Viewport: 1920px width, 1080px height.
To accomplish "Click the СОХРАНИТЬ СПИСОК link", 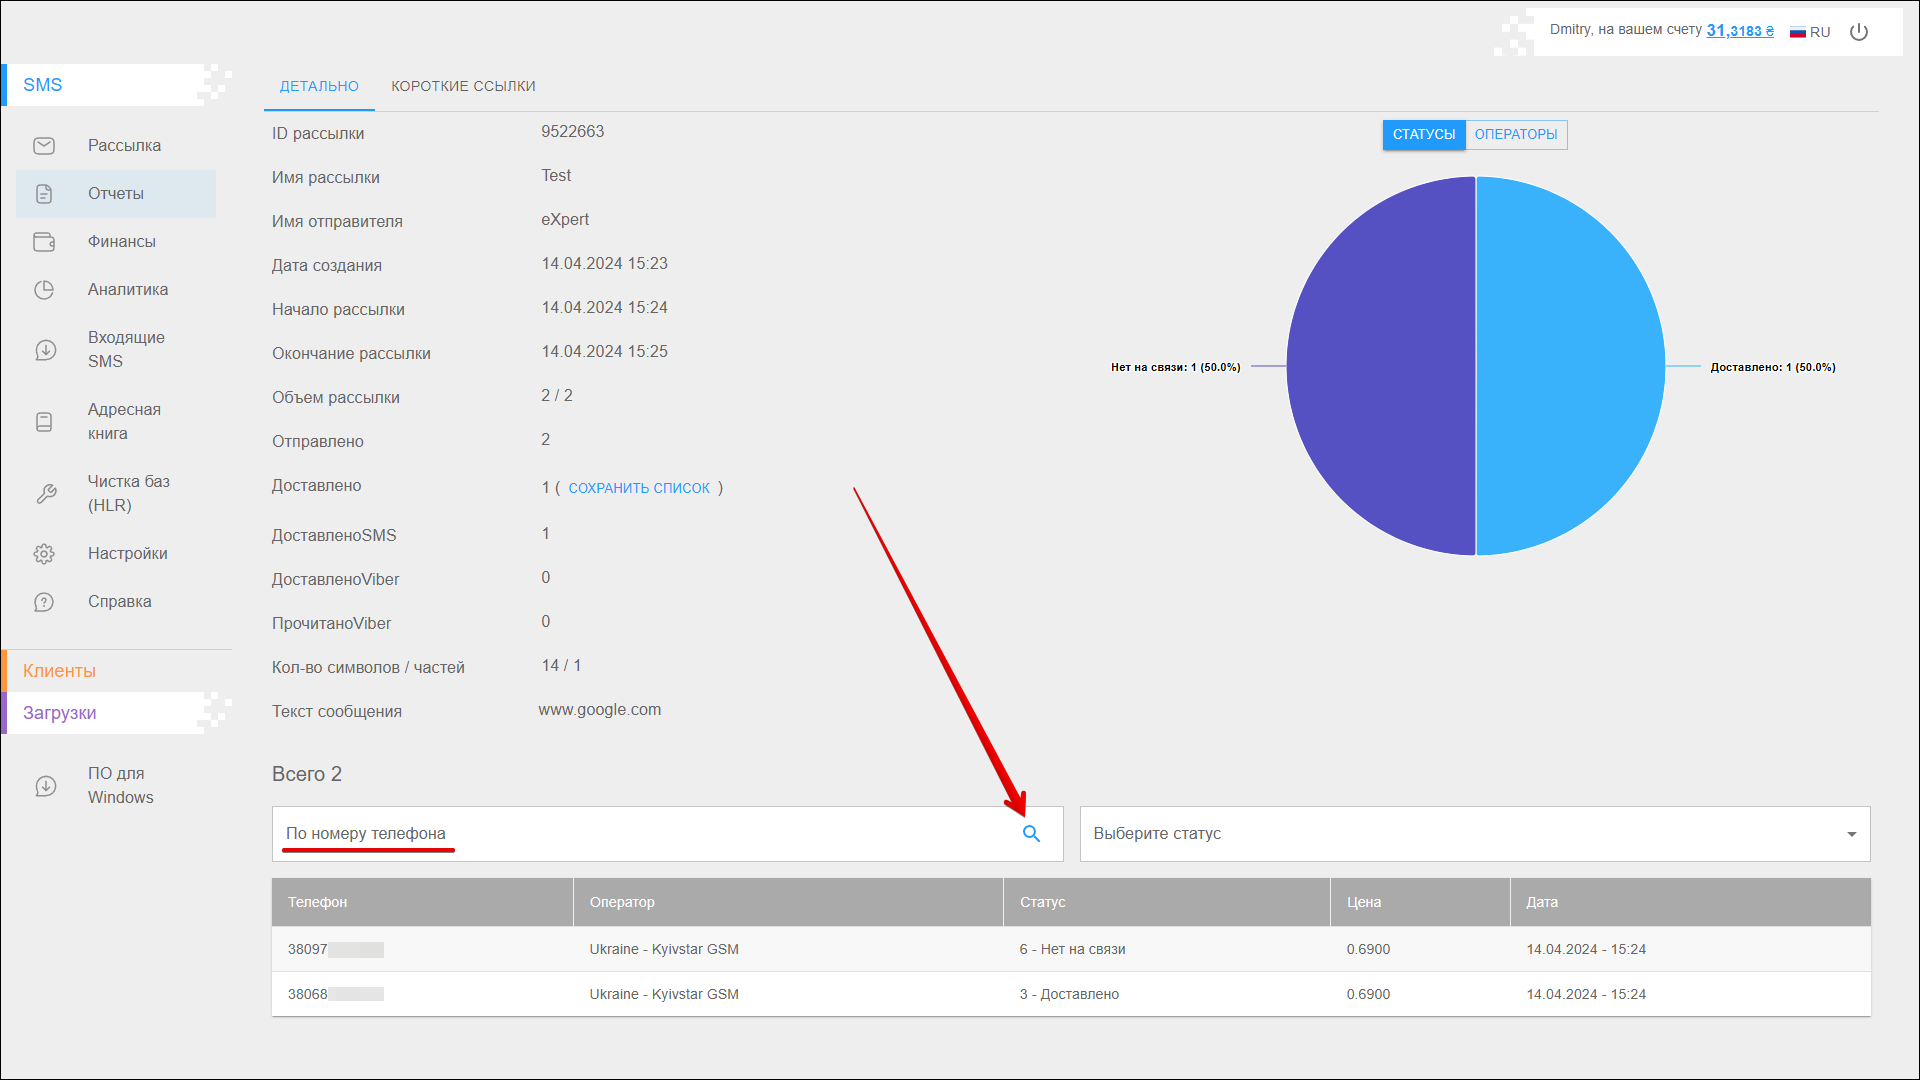I will coord(639,488).
